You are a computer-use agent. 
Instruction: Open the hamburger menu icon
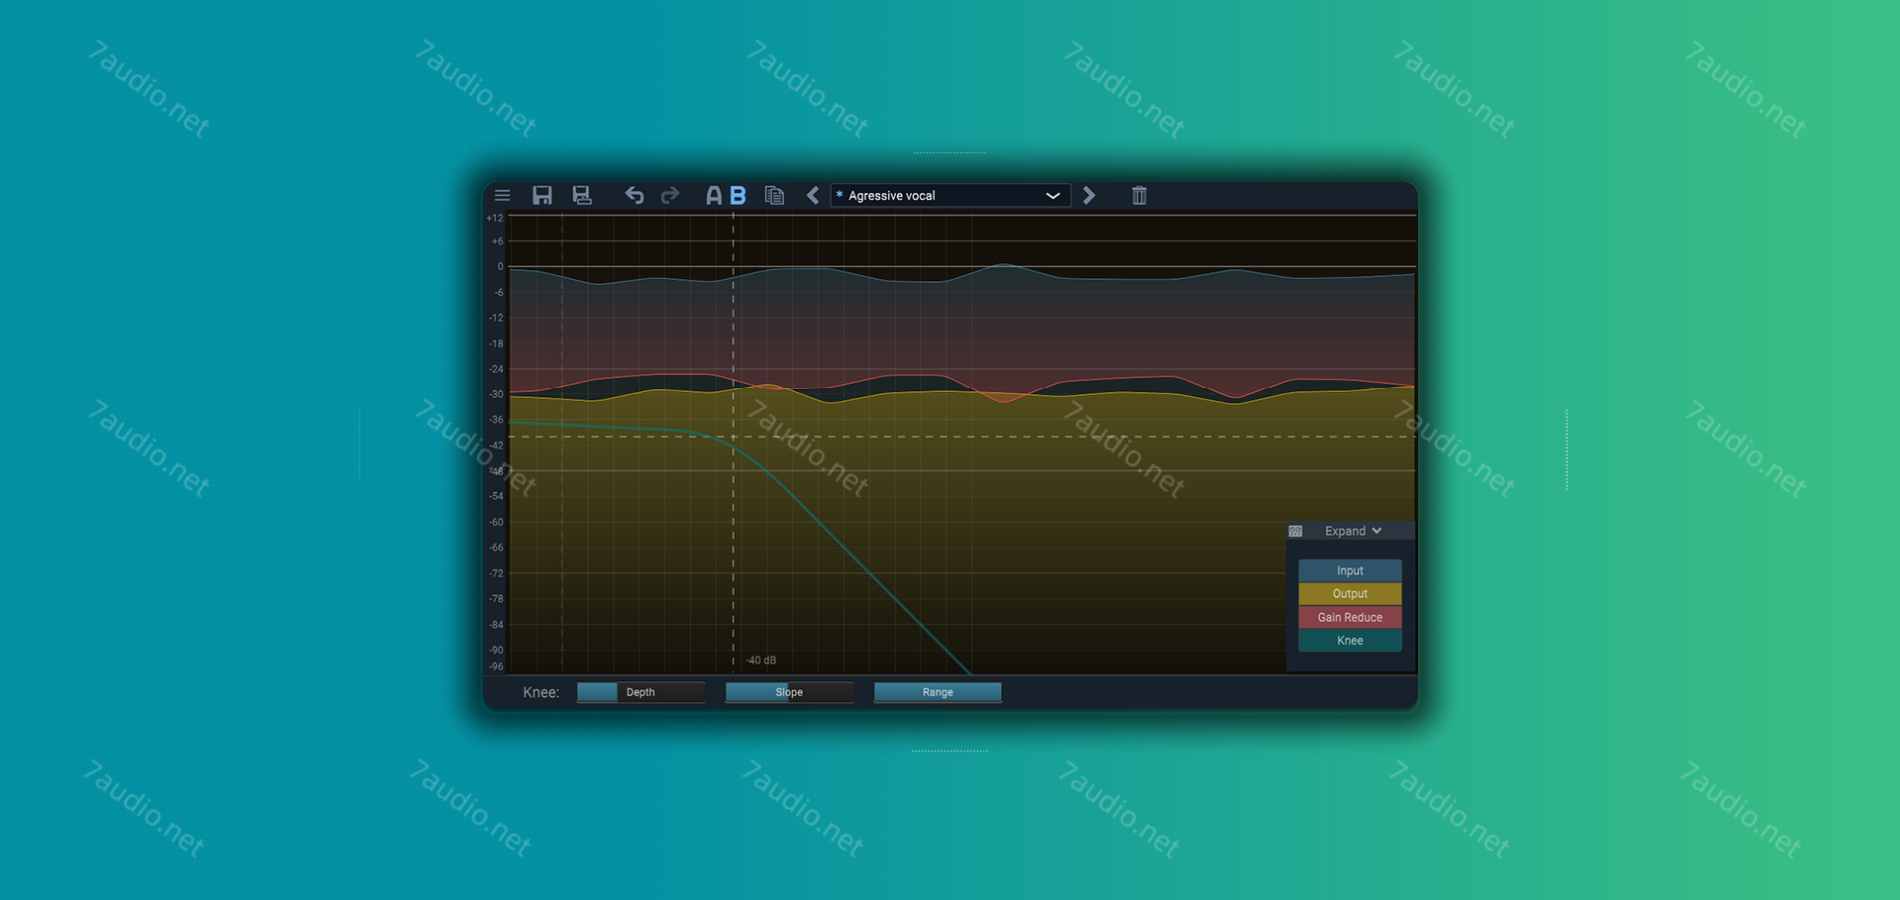click(x=502, y=195)
